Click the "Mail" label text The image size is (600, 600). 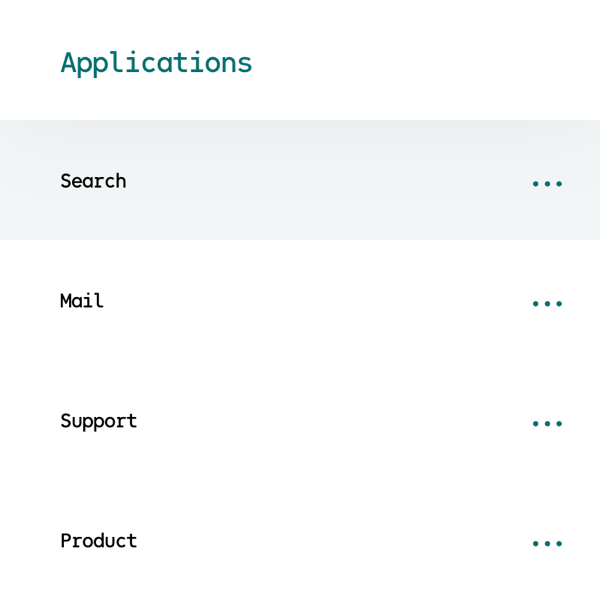click(82, 301)
